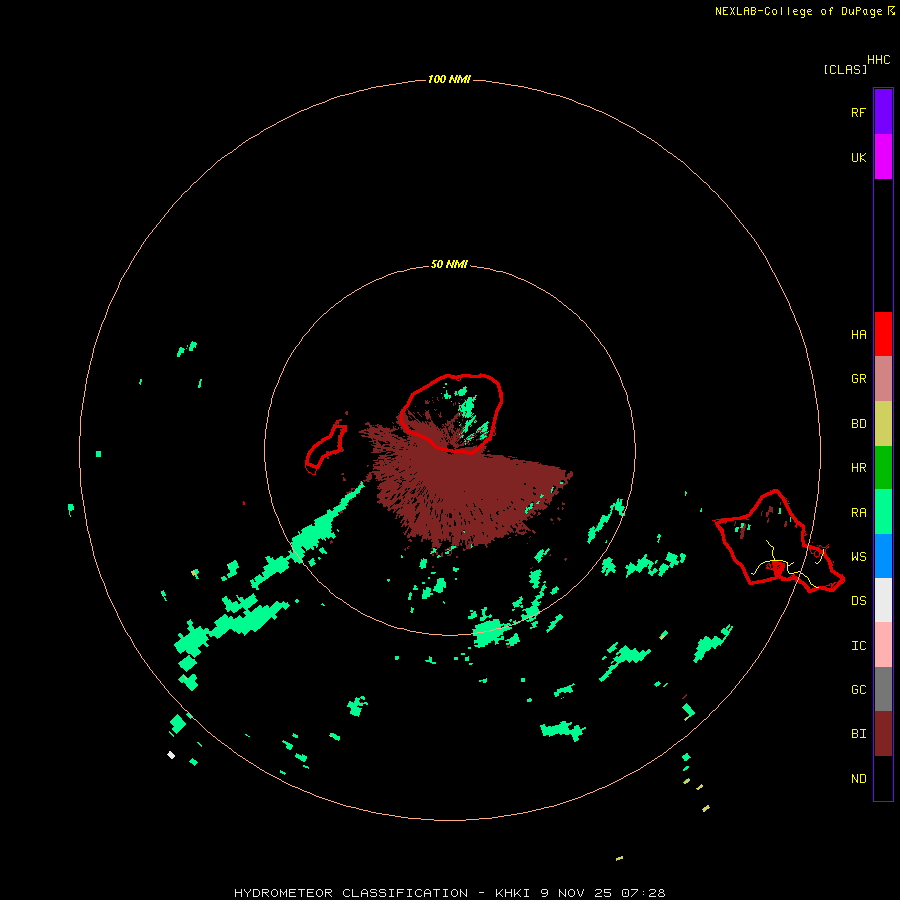900x900 pixels.
Task: Click the GC legend label
Action: coord(858,690)
